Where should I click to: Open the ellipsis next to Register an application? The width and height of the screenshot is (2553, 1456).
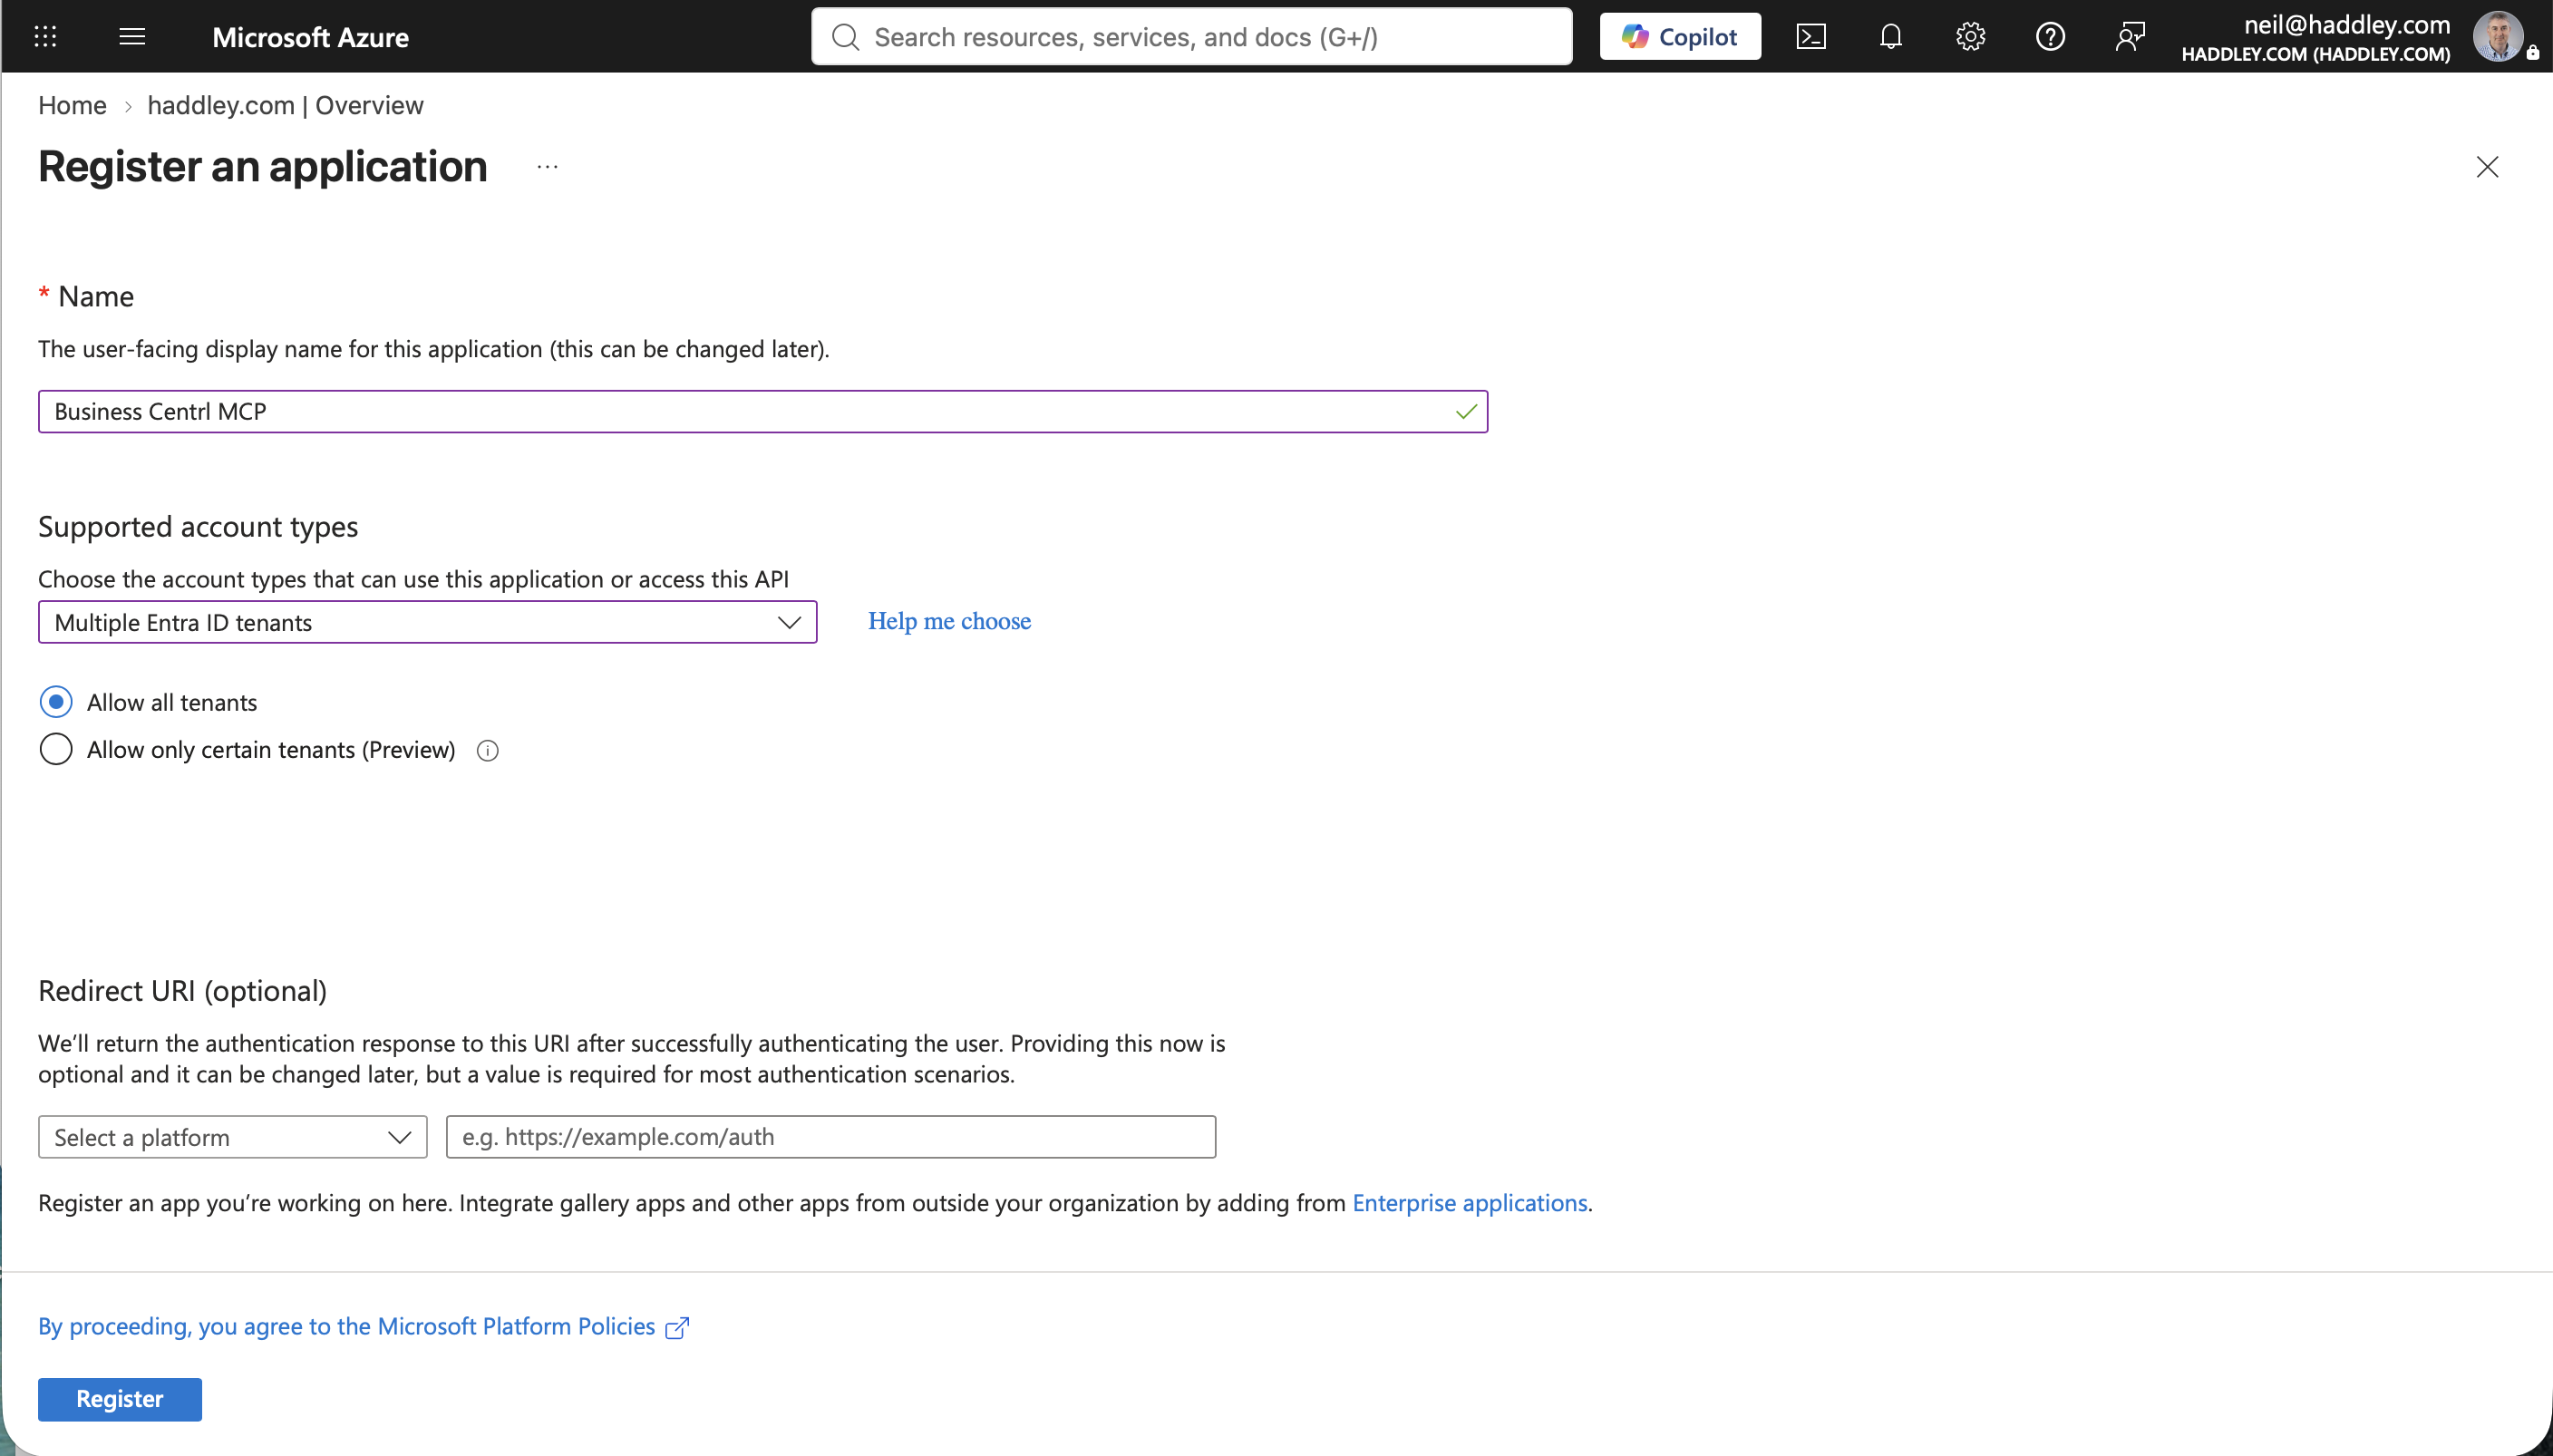(547, 167)
